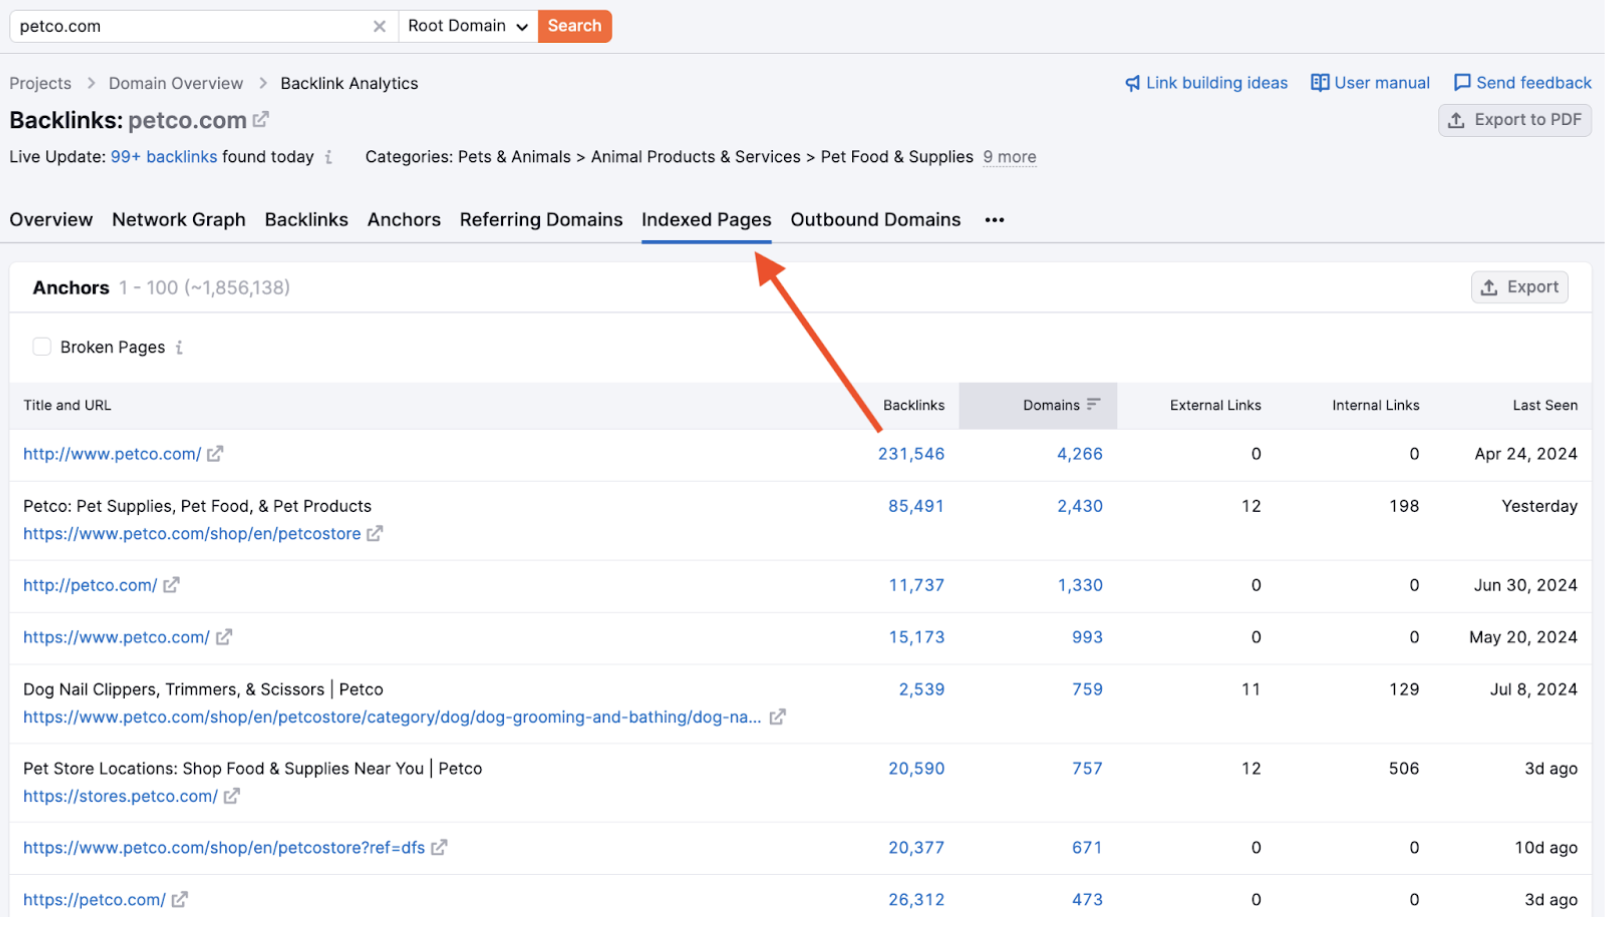Image resolution: width=1608 pixels, height=926 pixels.
Task: Switch to the Anchors tab
Action: click(x=404, y=220)
